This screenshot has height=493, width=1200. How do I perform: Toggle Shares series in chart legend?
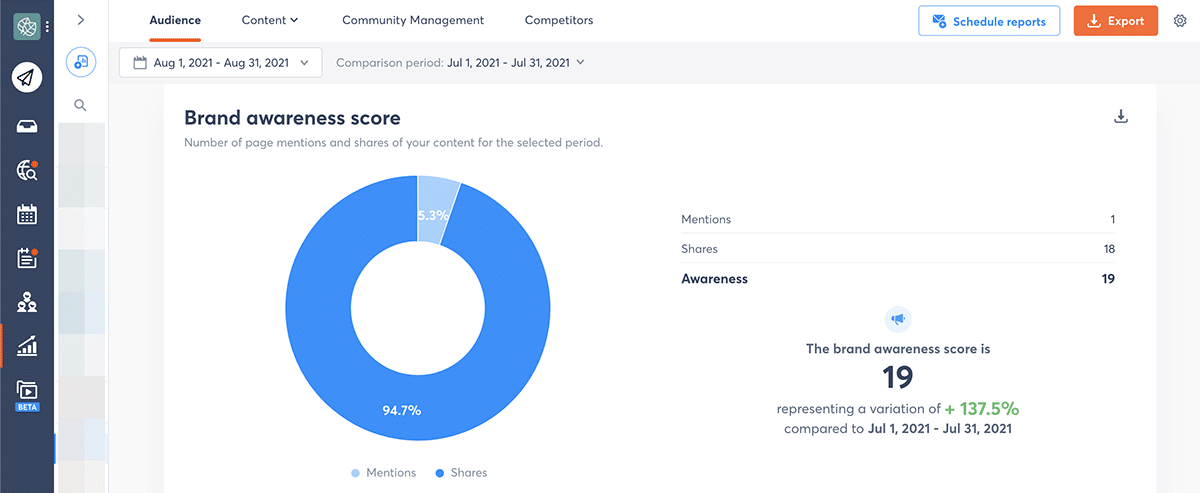click(x=462, y=472)
